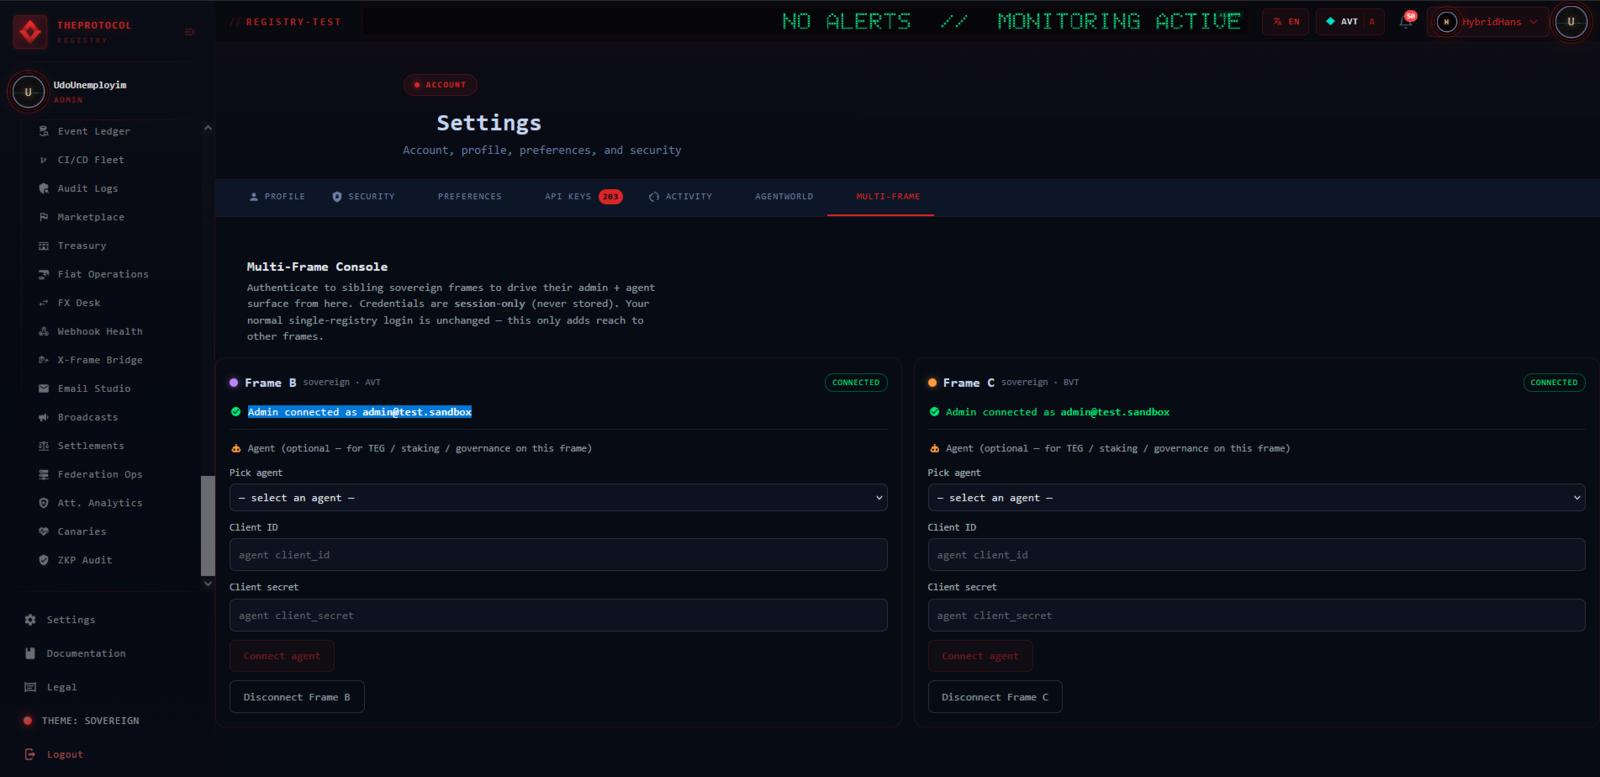The width and height of the screenshot is (1600, 777).
Task: Click Connect agent in Frame B
Action: 282,656
